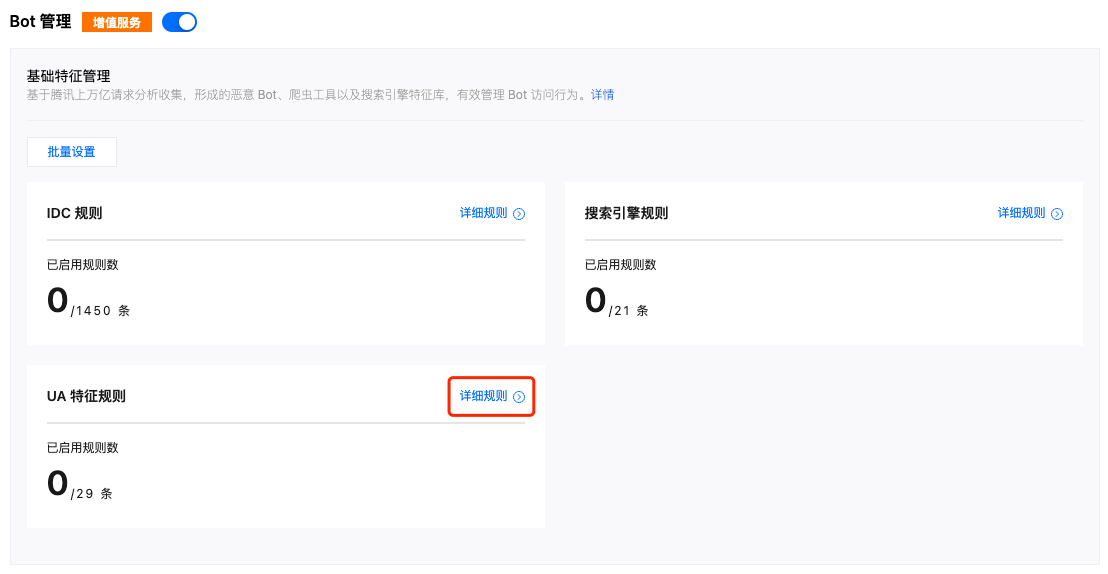Click the UA rules count 0/29
This screenshot has width=1108, height=574.
[79, 485]
